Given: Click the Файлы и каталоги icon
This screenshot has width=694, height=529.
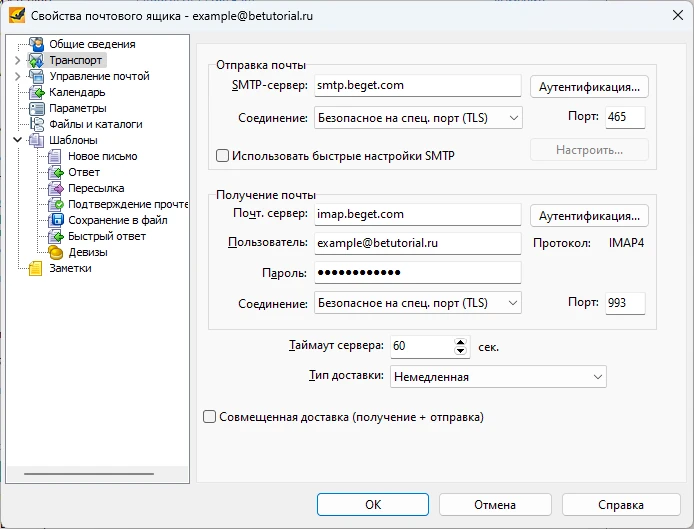Looking at the screenshot, I should click(x=36, y=124).
